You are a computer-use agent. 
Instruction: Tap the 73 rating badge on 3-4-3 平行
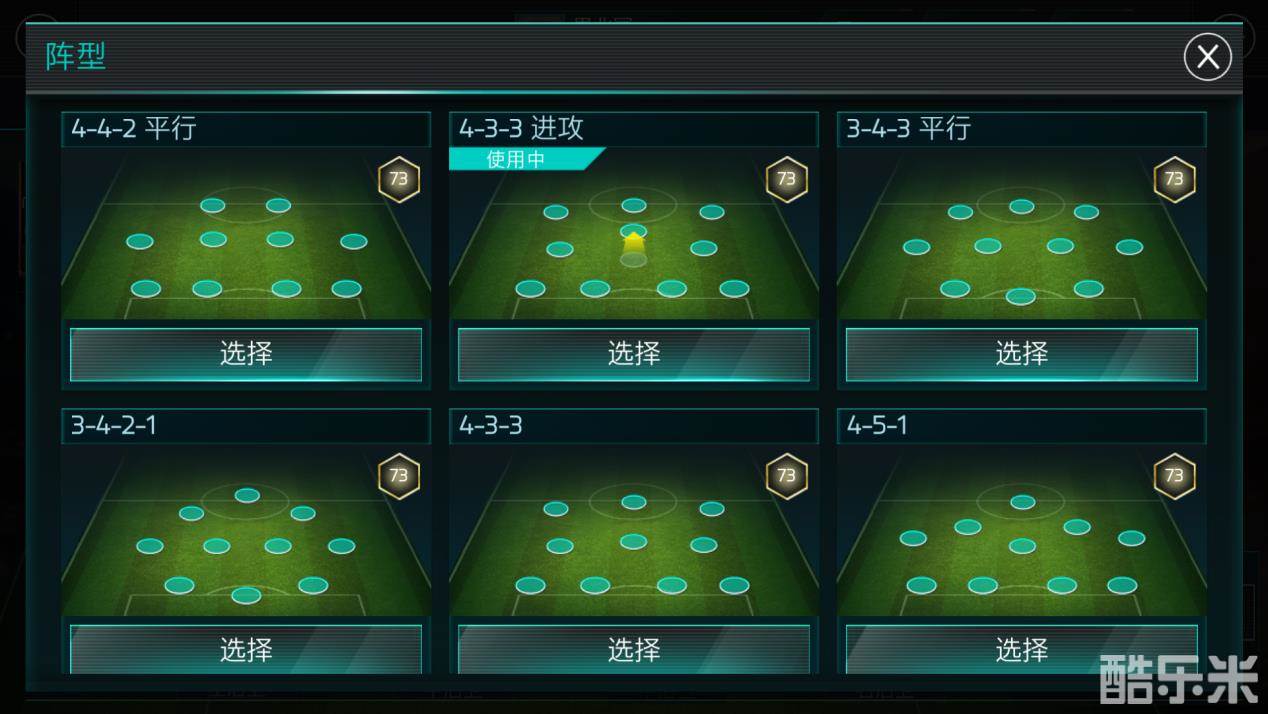1174,180
